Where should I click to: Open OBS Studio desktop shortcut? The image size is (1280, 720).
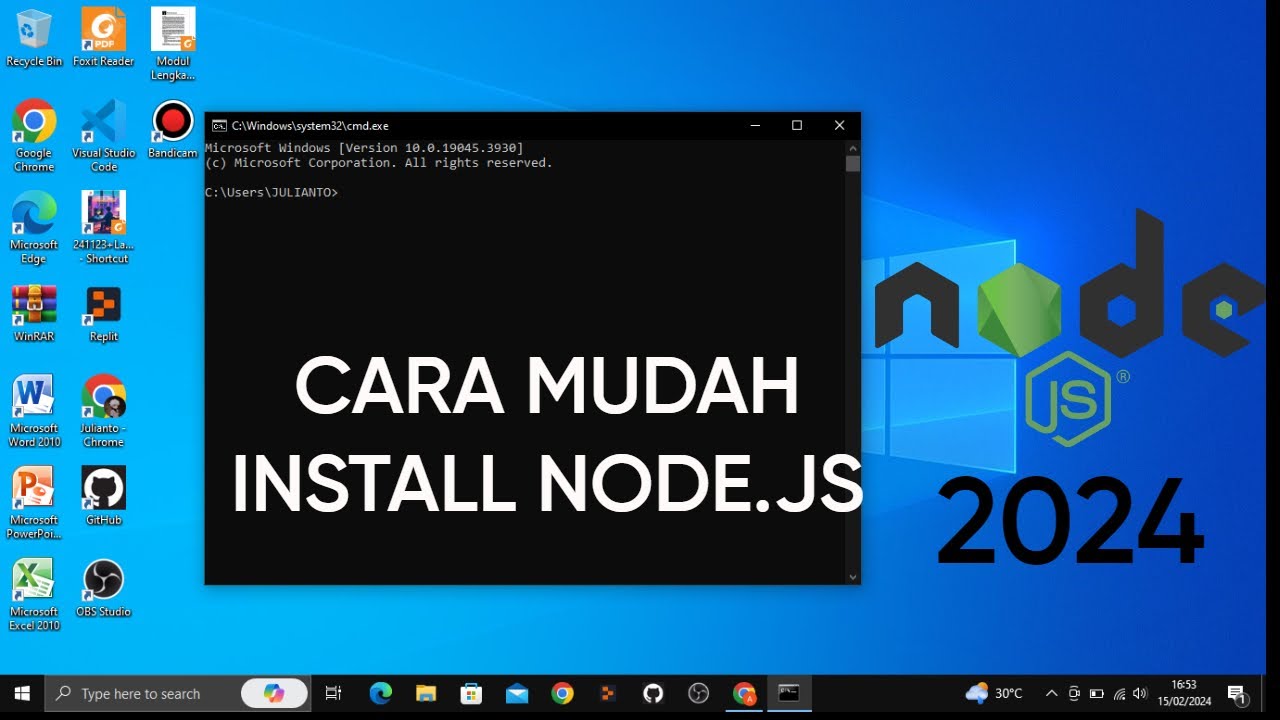pos(103,588)
